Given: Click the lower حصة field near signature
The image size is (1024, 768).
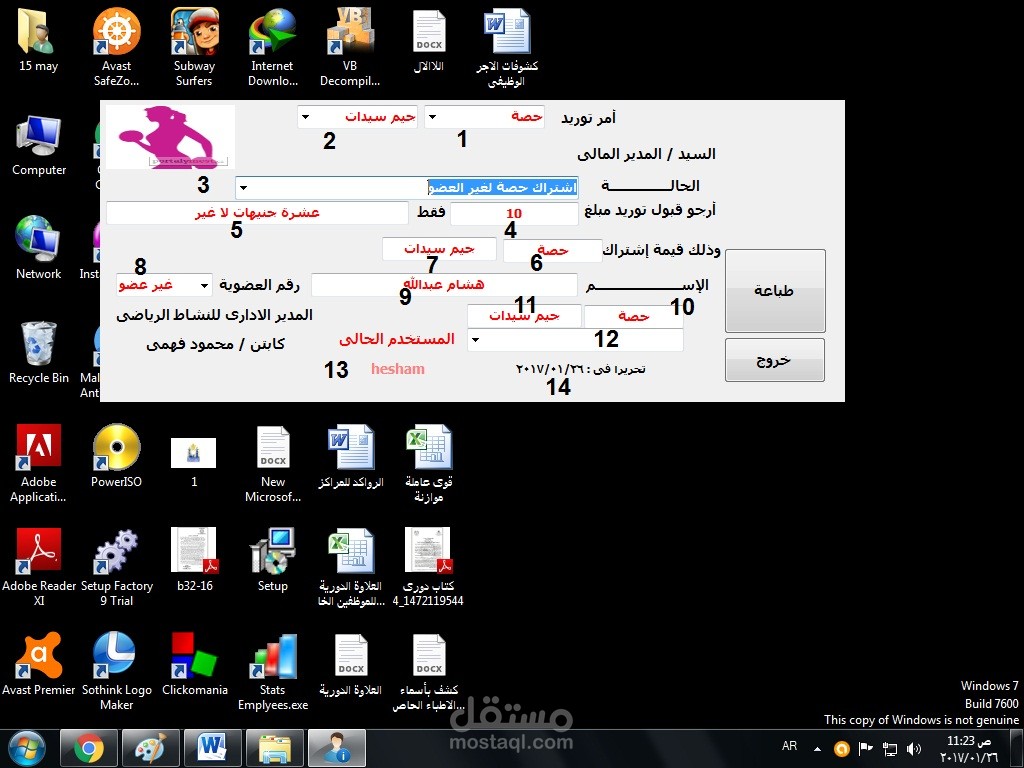Looking at the screenshot, I should pyautogui.click(x=633, y=316).
